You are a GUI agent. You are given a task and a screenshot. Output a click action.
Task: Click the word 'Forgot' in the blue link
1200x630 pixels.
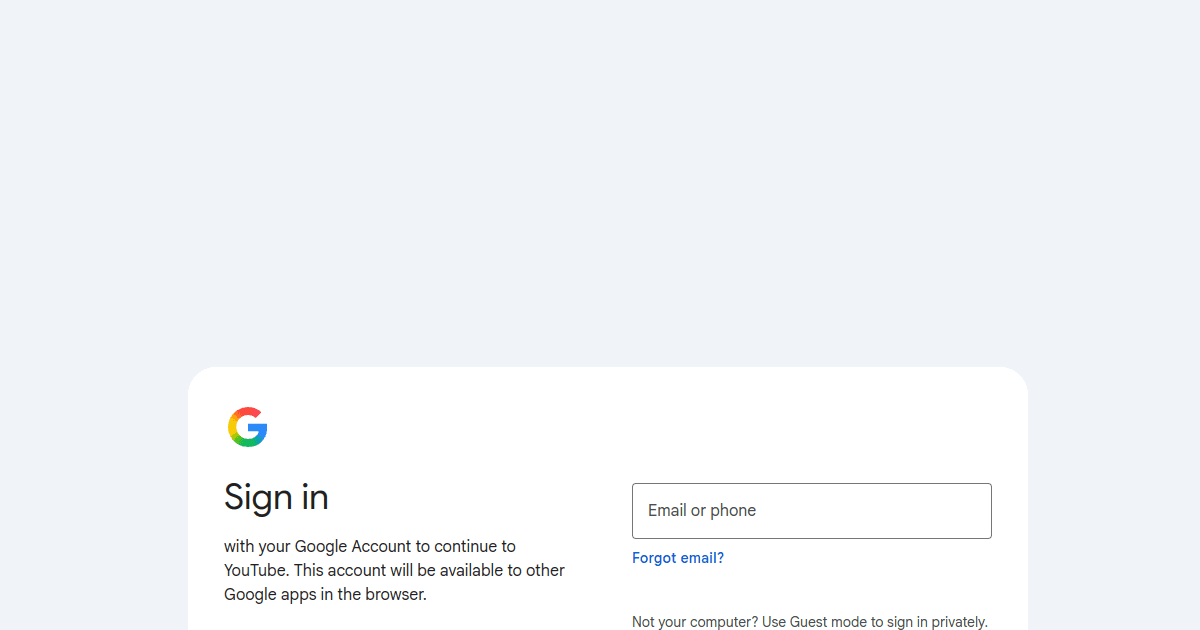(x=654, y=558)
